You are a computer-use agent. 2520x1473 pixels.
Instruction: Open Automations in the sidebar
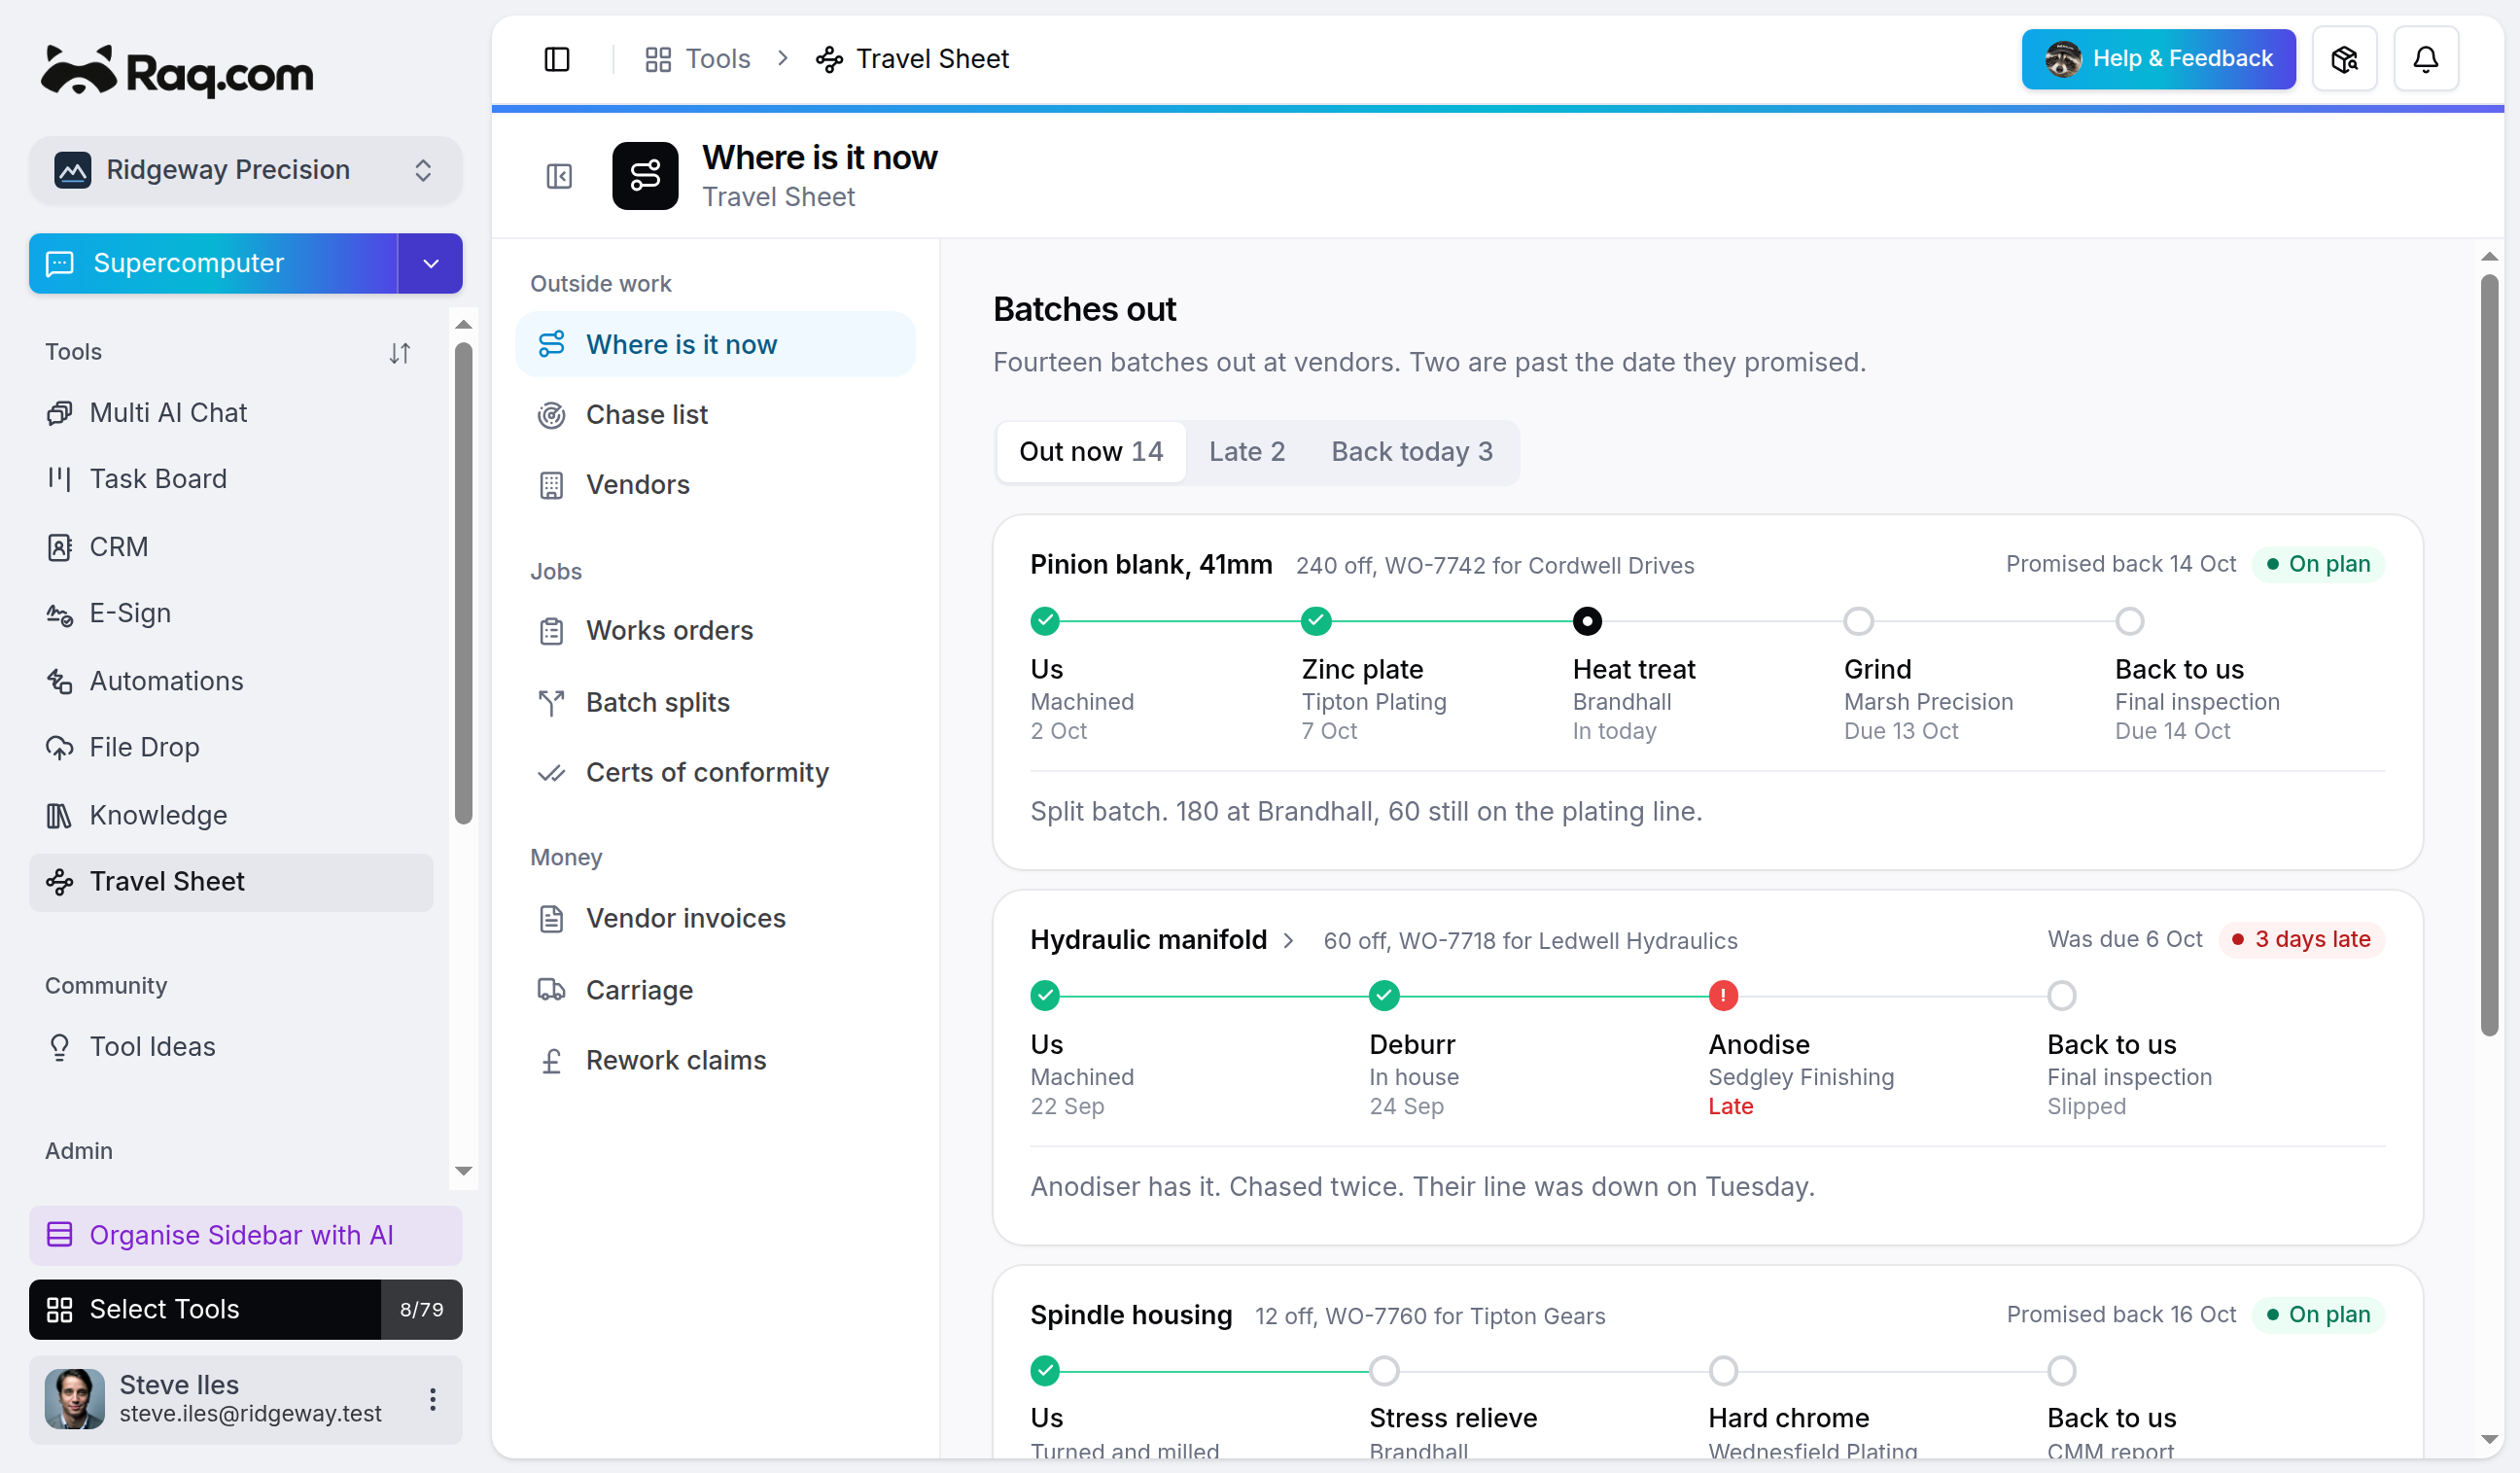[x=230, y=681]
